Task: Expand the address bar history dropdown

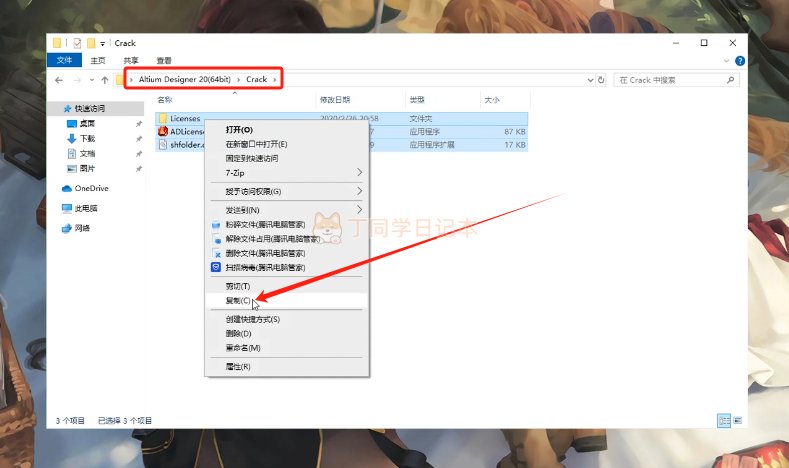Action: point(590,80)
